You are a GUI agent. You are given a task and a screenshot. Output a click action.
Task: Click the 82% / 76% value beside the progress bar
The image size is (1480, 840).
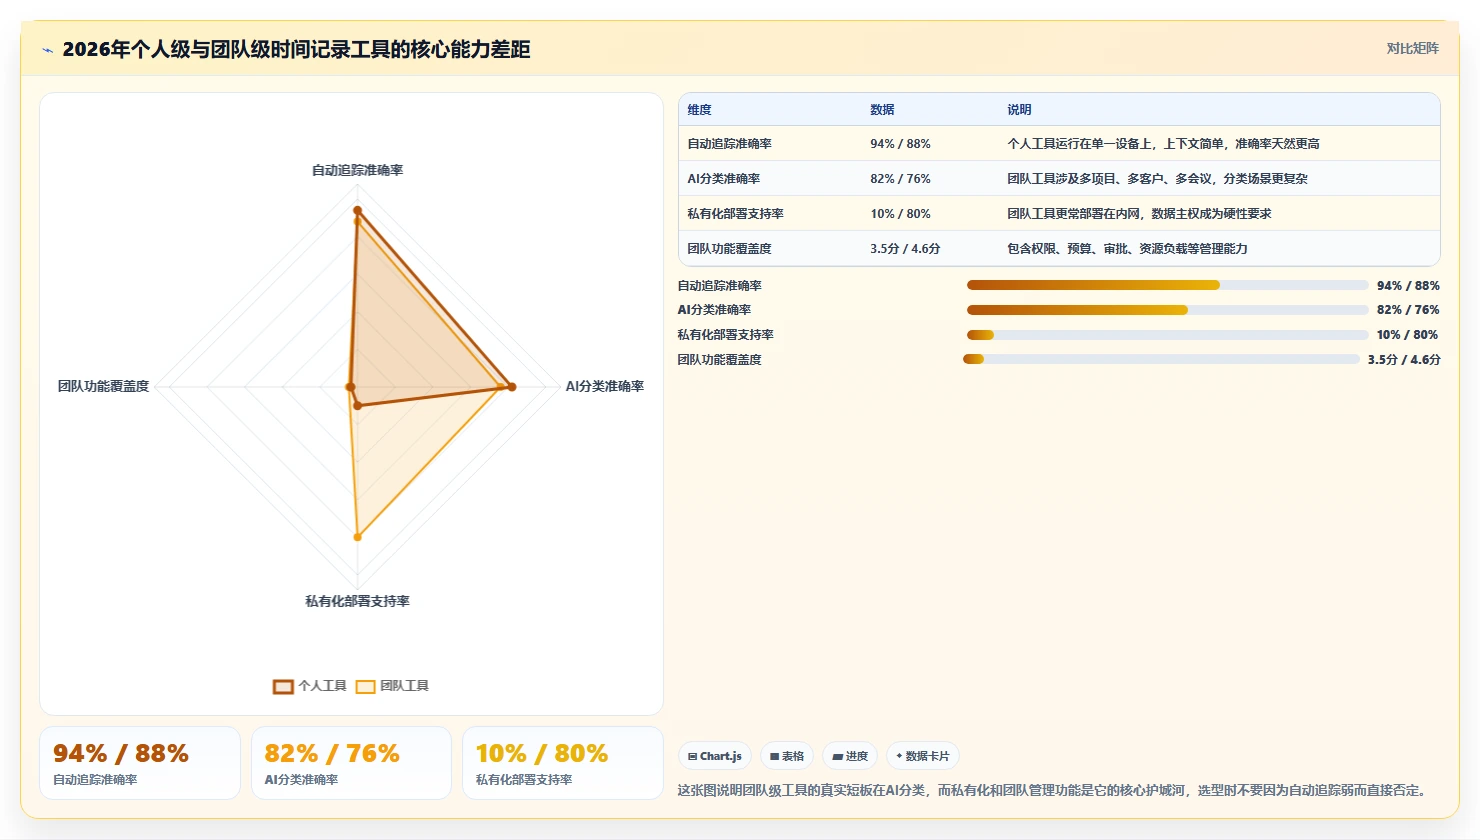coord(1408,310)
